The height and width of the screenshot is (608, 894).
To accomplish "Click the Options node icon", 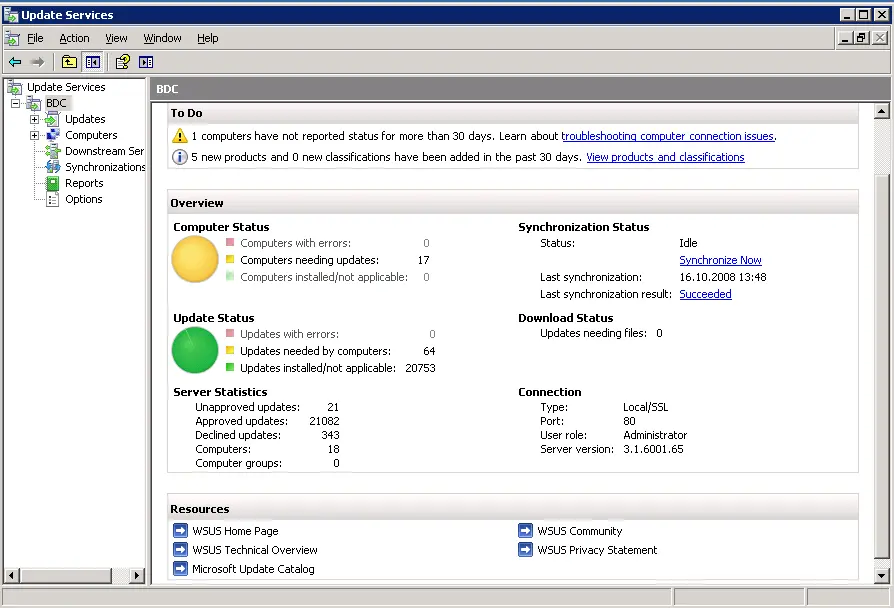I will 52,199.
